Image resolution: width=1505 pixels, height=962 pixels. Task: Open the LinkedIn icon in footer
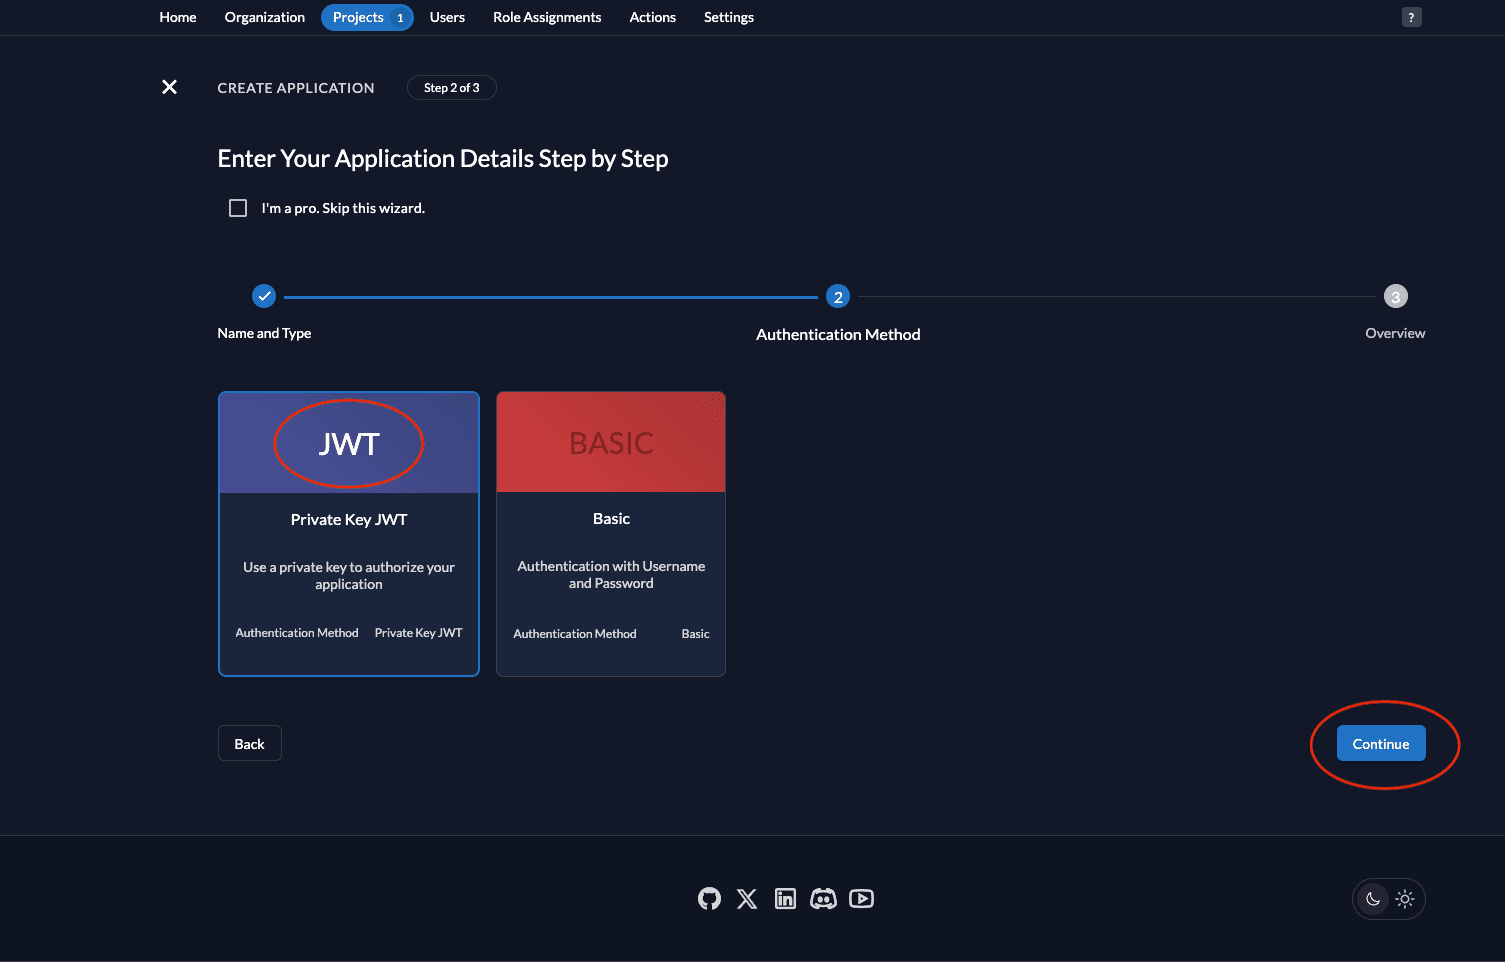pyautogui.click(x=785, y=899)
